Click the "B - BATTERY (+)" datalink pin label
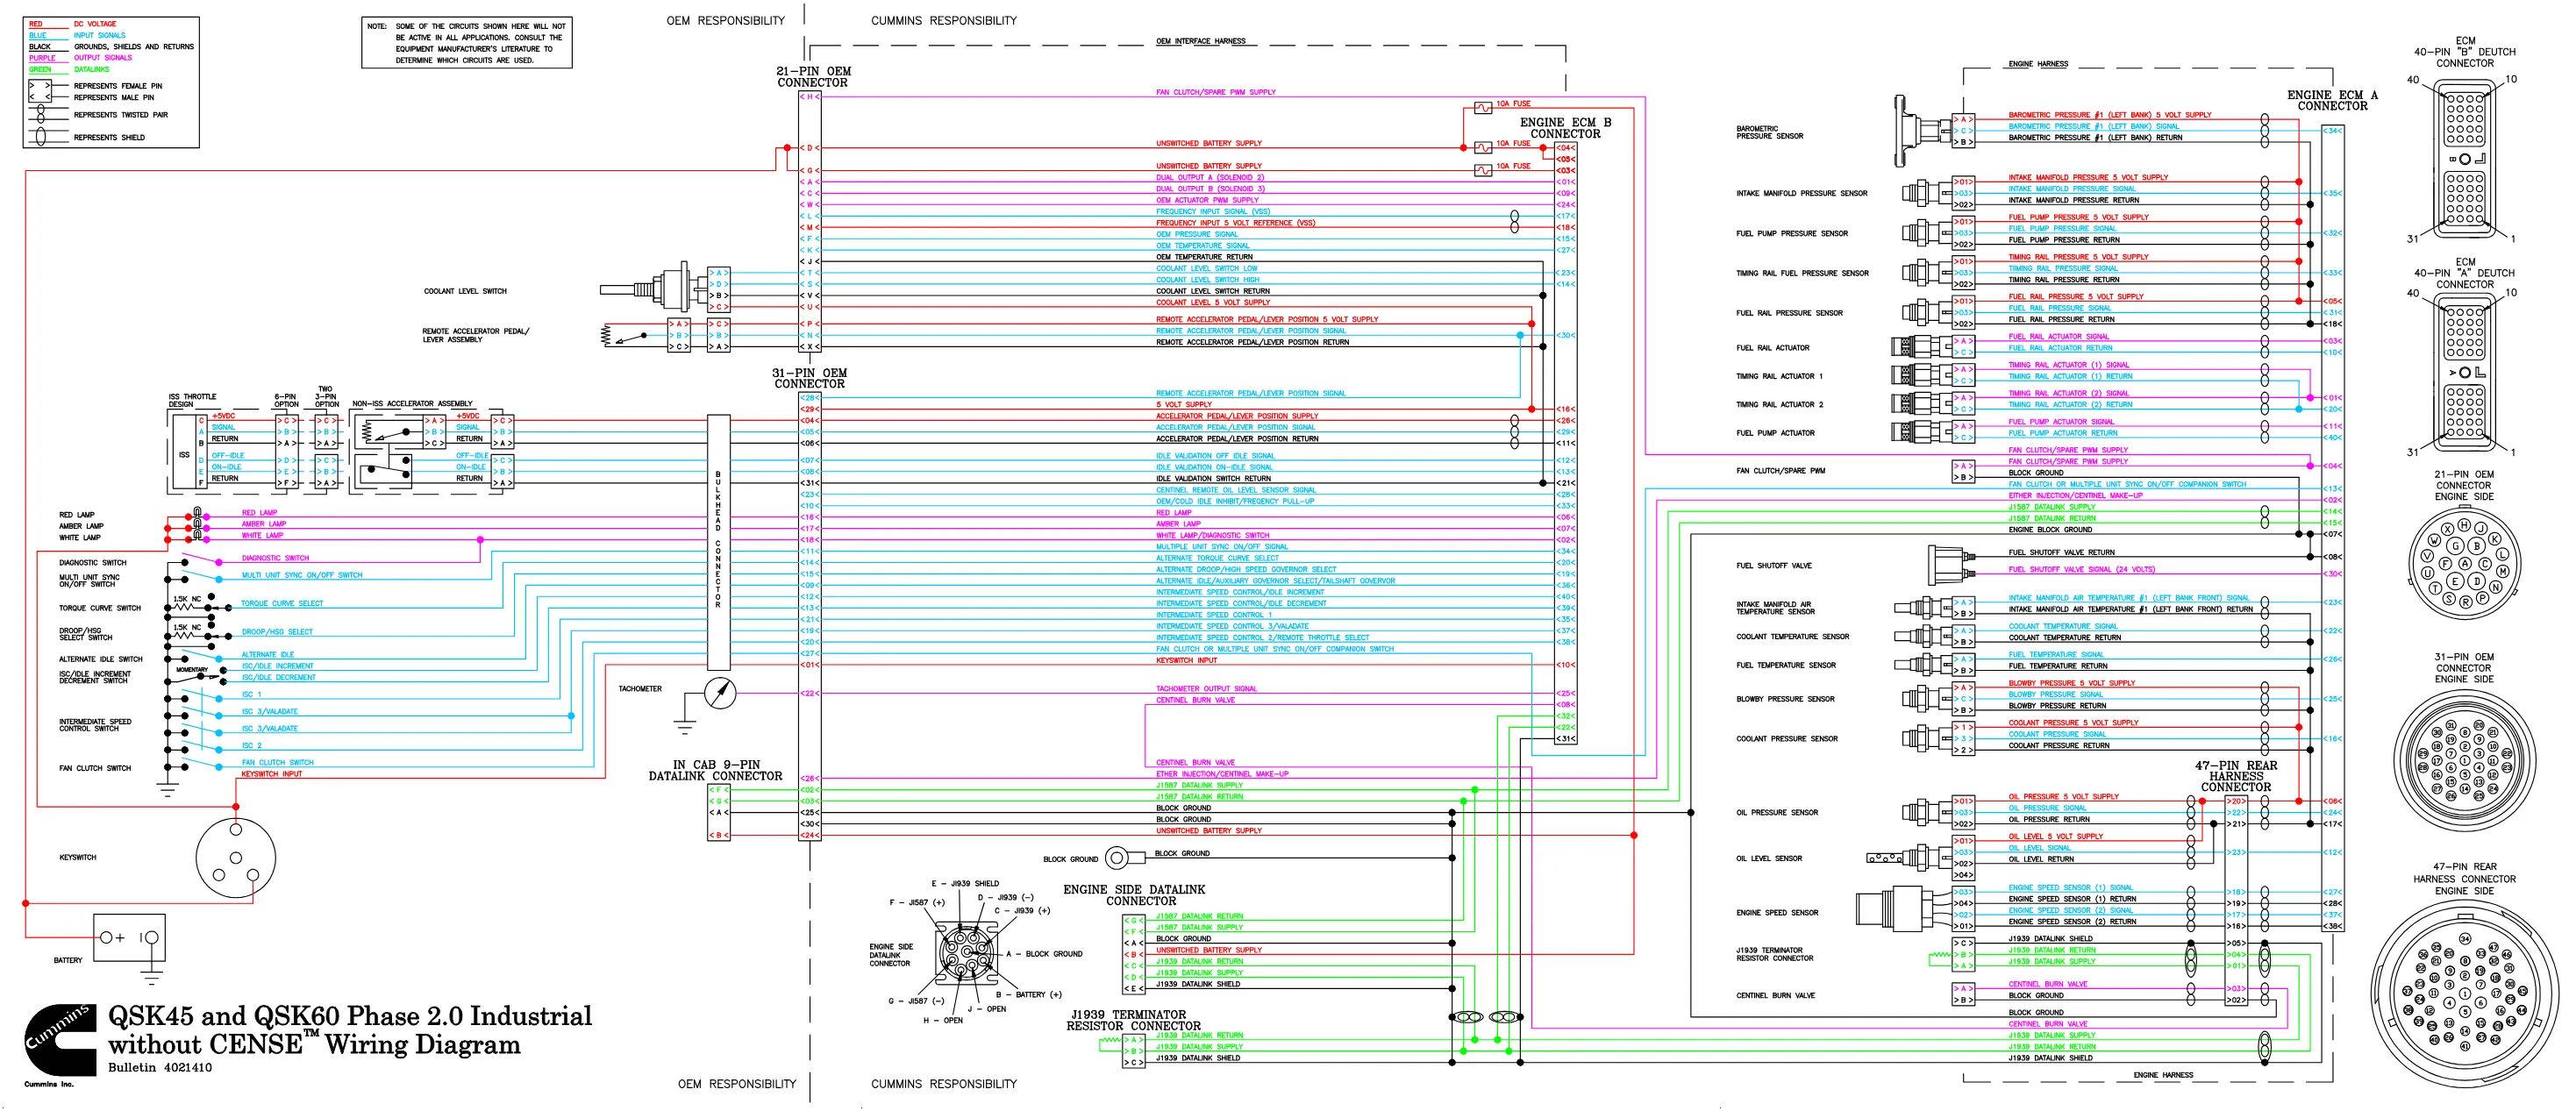 tap(1029, 995)
